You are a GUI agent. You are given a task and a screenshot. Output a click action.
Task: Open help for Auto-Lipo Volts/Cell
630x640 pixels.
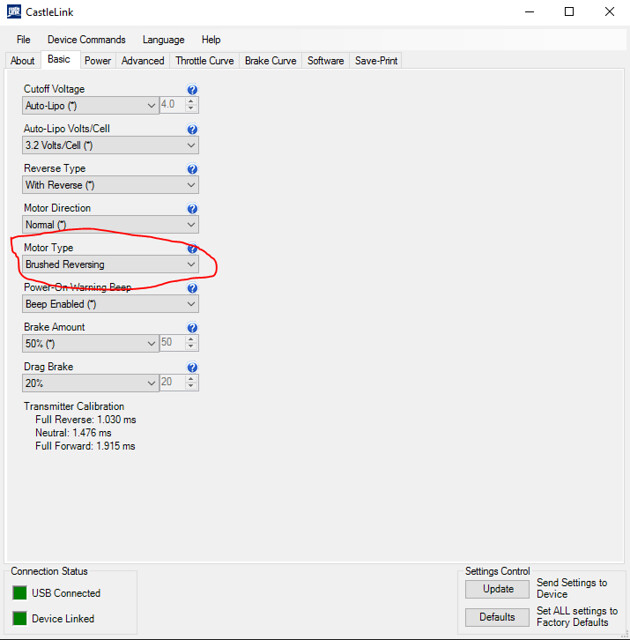[x=192, y=129]
